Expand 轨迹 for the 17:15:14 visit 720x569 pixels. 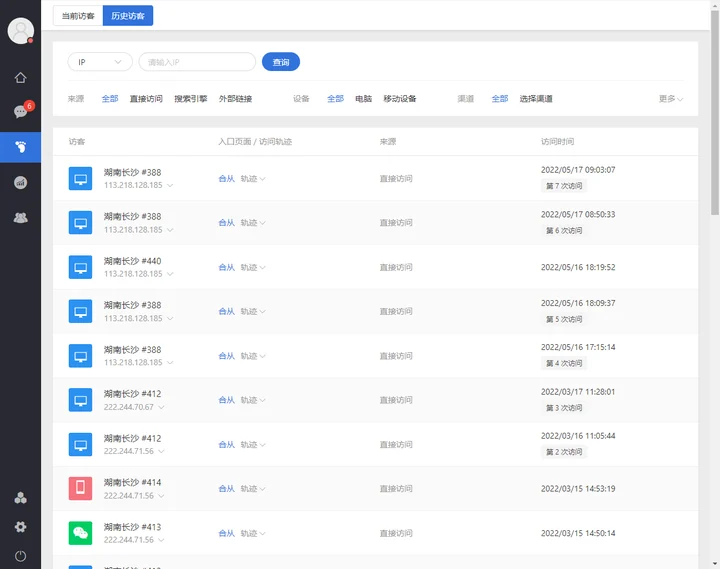point(253,356)
